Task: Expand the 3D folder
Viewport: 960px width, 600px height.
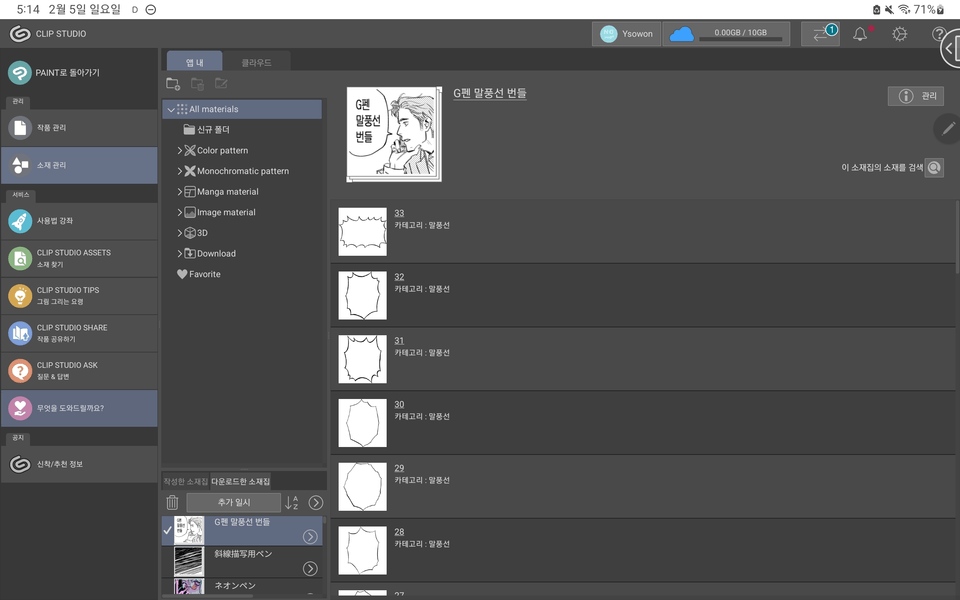Action: tap(179, 233)
